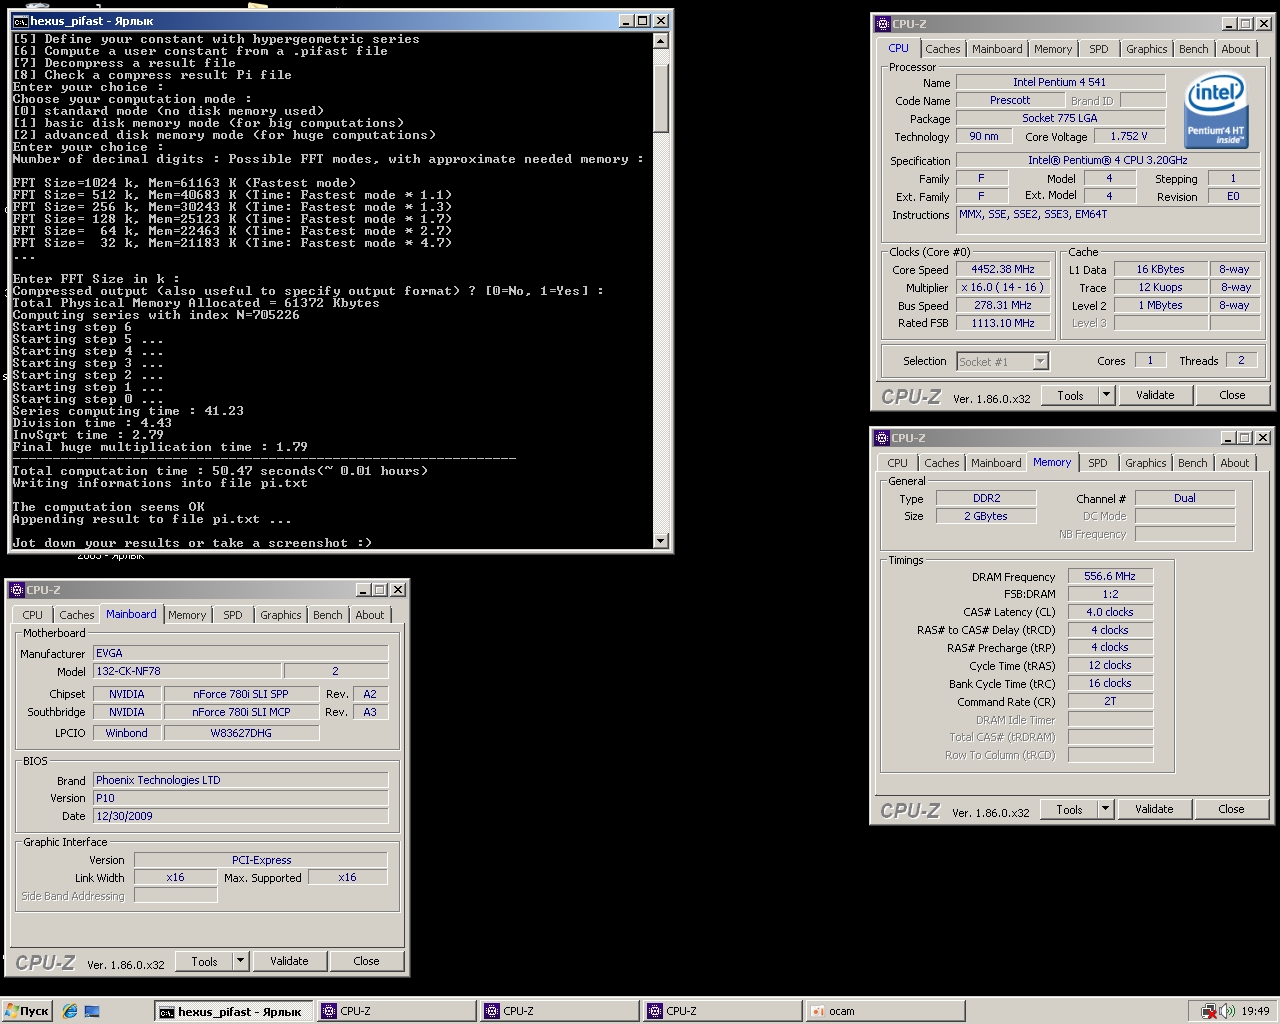Click the Instructions field MMX, SSE, SSE2
The image size is (1280, 1024).
[1107, 221]
